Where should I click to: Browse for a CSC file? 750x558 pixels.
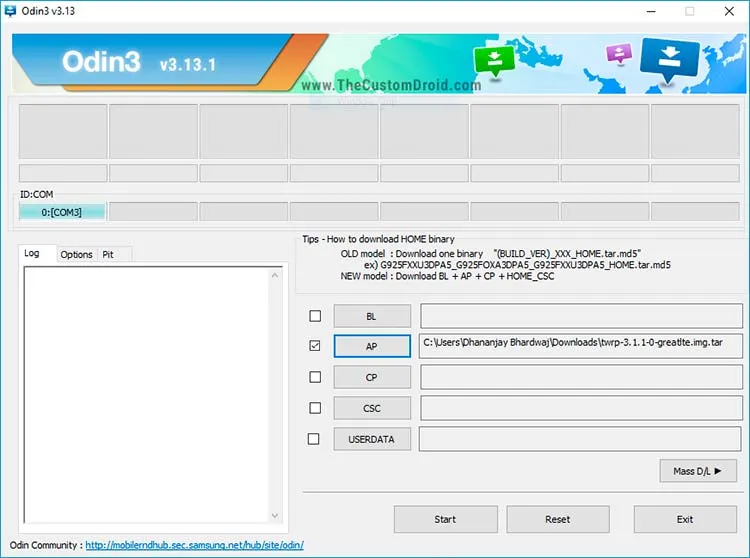pyautogui.click(x=372, y=408)
